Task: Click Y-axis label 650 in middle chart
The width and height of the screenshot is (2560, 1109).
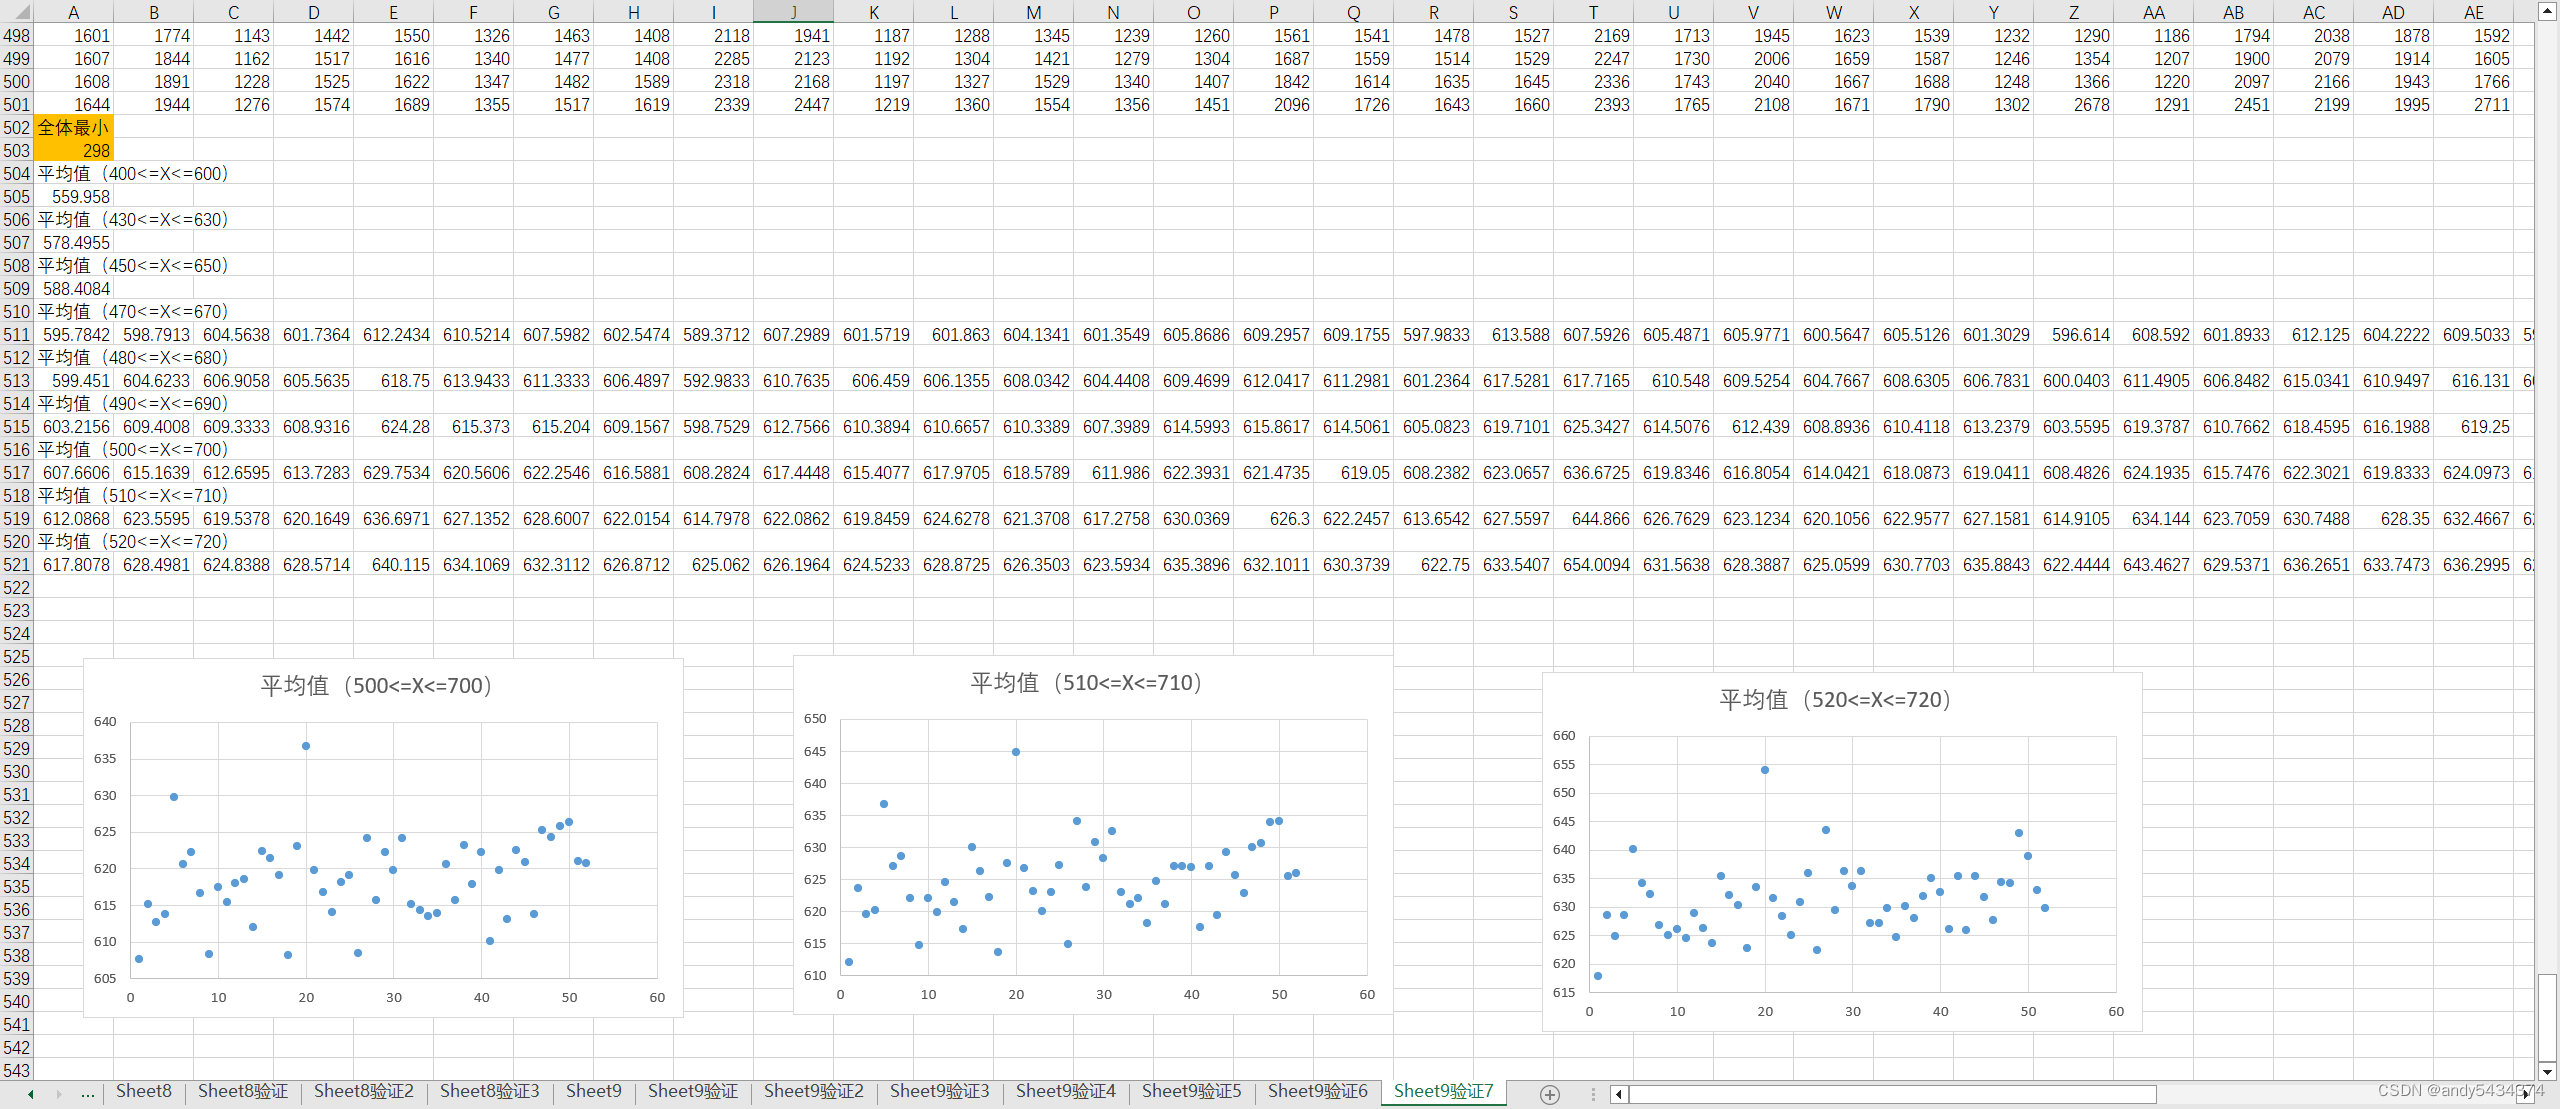Action: [x=815, y=719]
